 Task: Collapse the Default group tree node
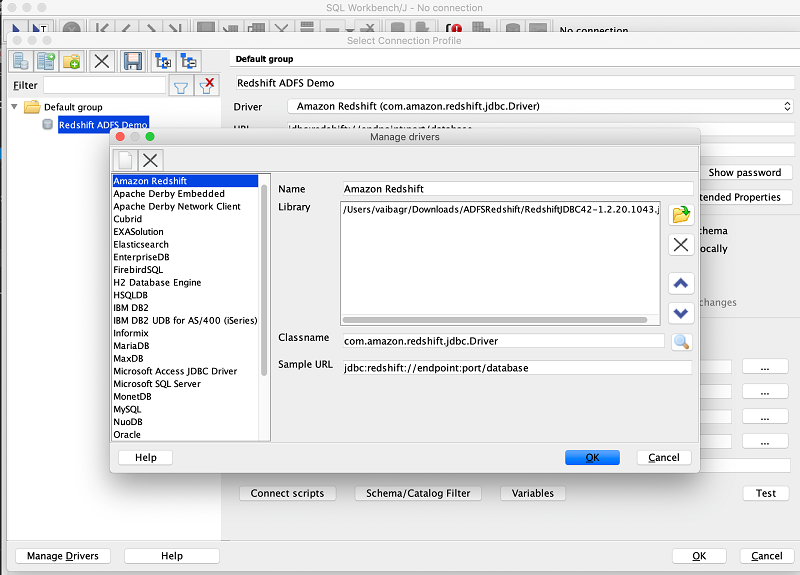pos(14,107)
